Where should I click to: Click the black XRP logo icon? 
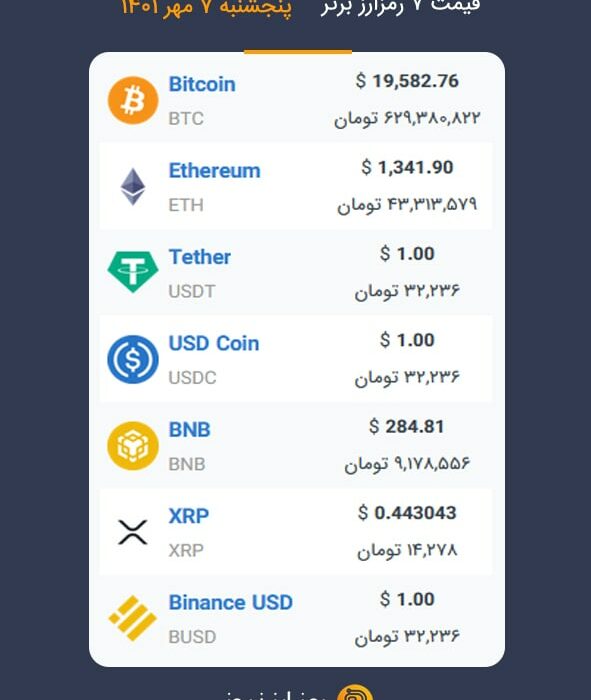[x=133, y=532]
